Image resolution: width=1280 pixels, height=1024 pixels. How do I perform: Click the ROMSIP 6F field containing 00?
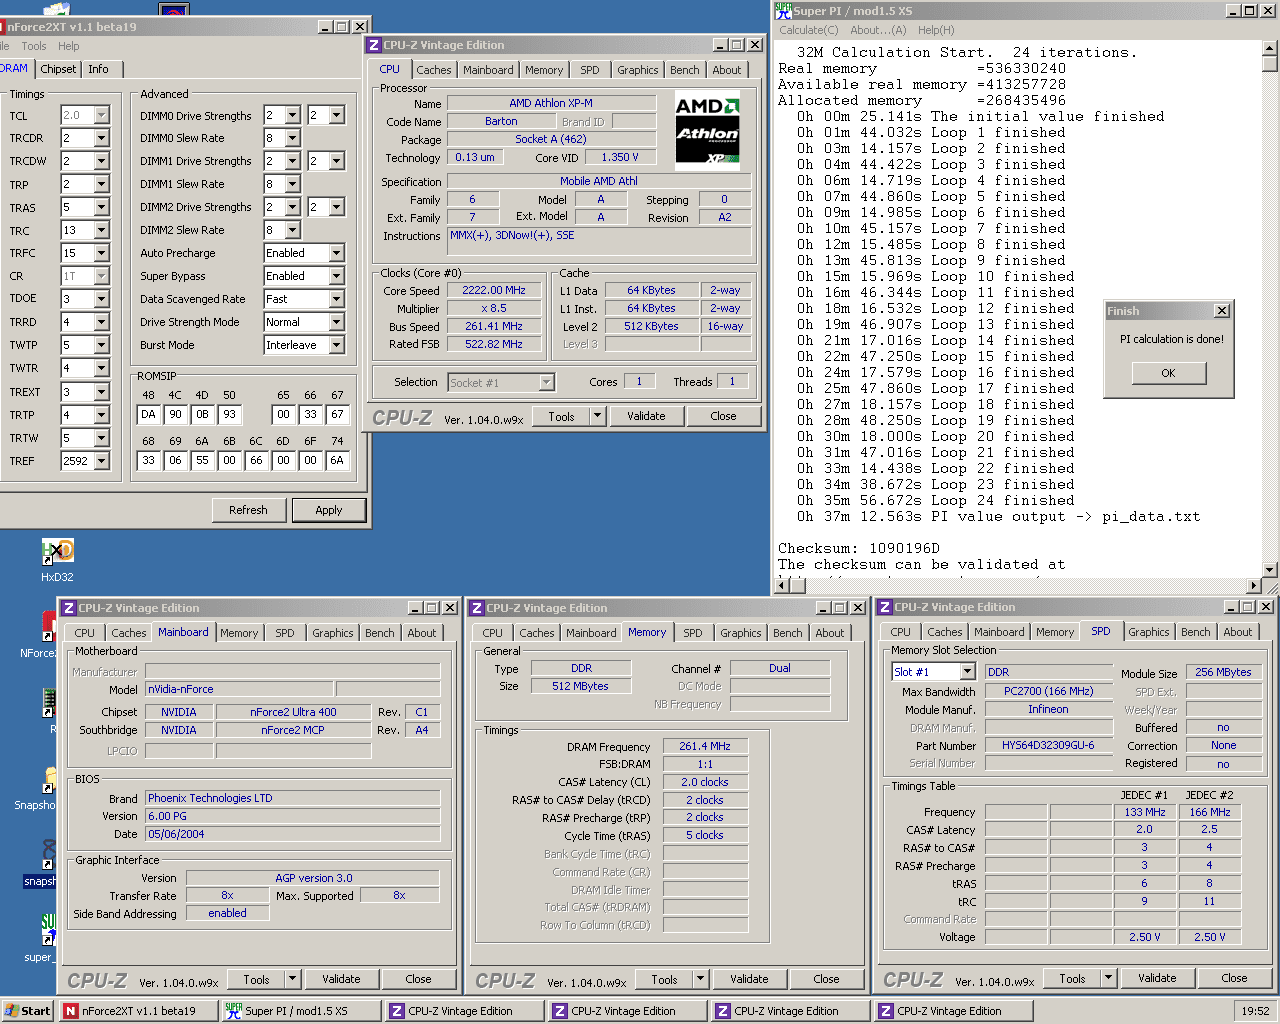(x=310, y=460)
